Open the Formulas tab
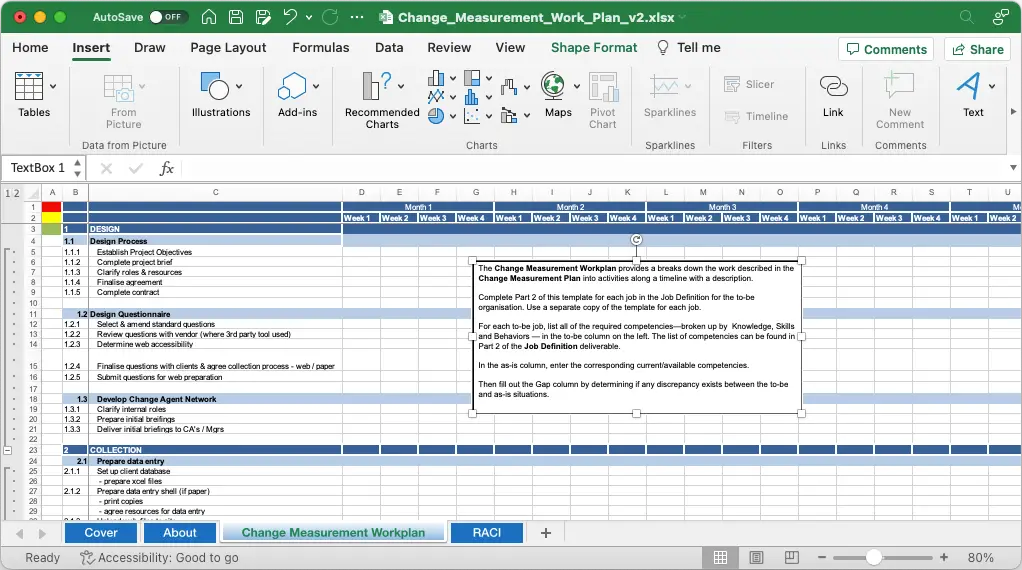 click(321, 48)
